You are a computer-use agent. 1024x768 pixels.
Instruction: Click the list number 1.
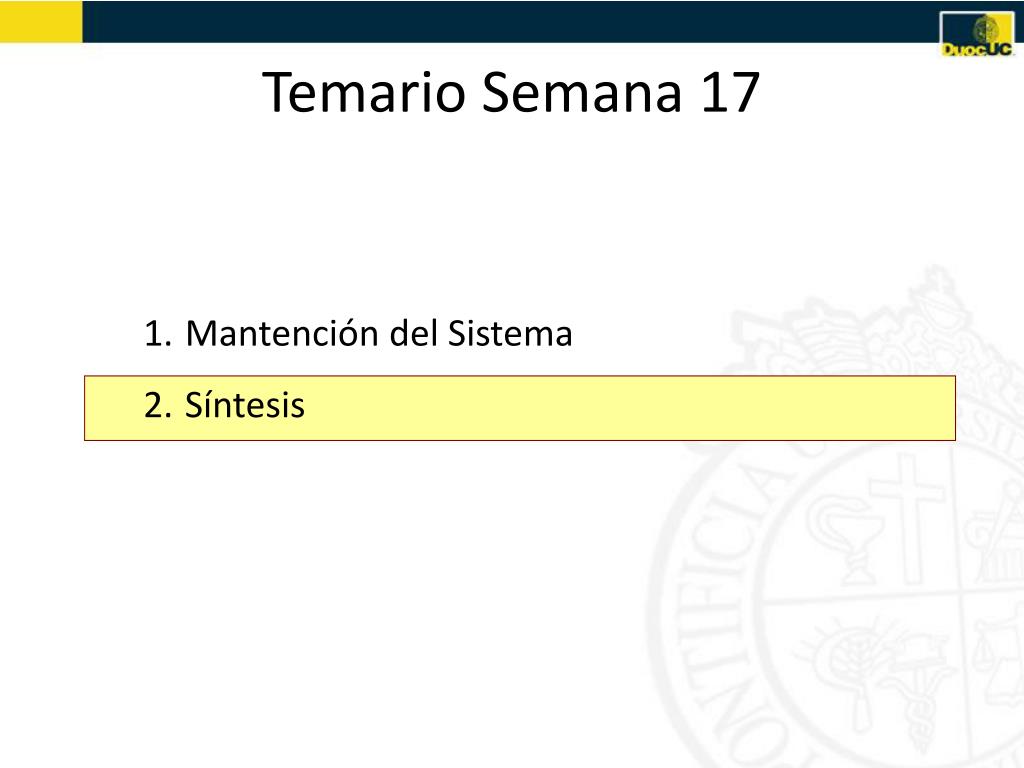tap(158, 334)
